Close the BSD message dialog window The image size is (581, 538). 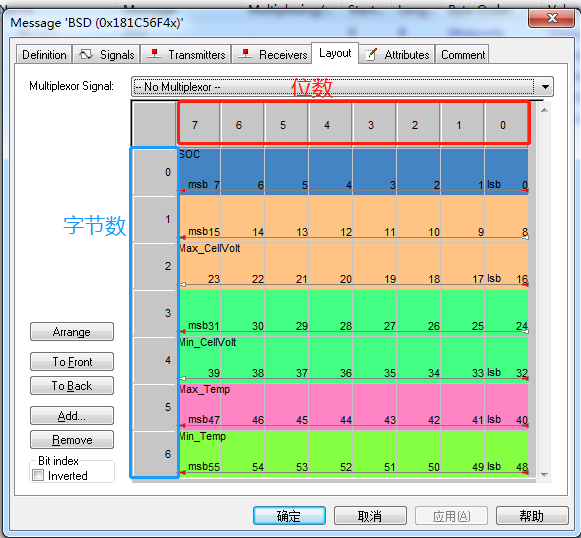point(552,19)
